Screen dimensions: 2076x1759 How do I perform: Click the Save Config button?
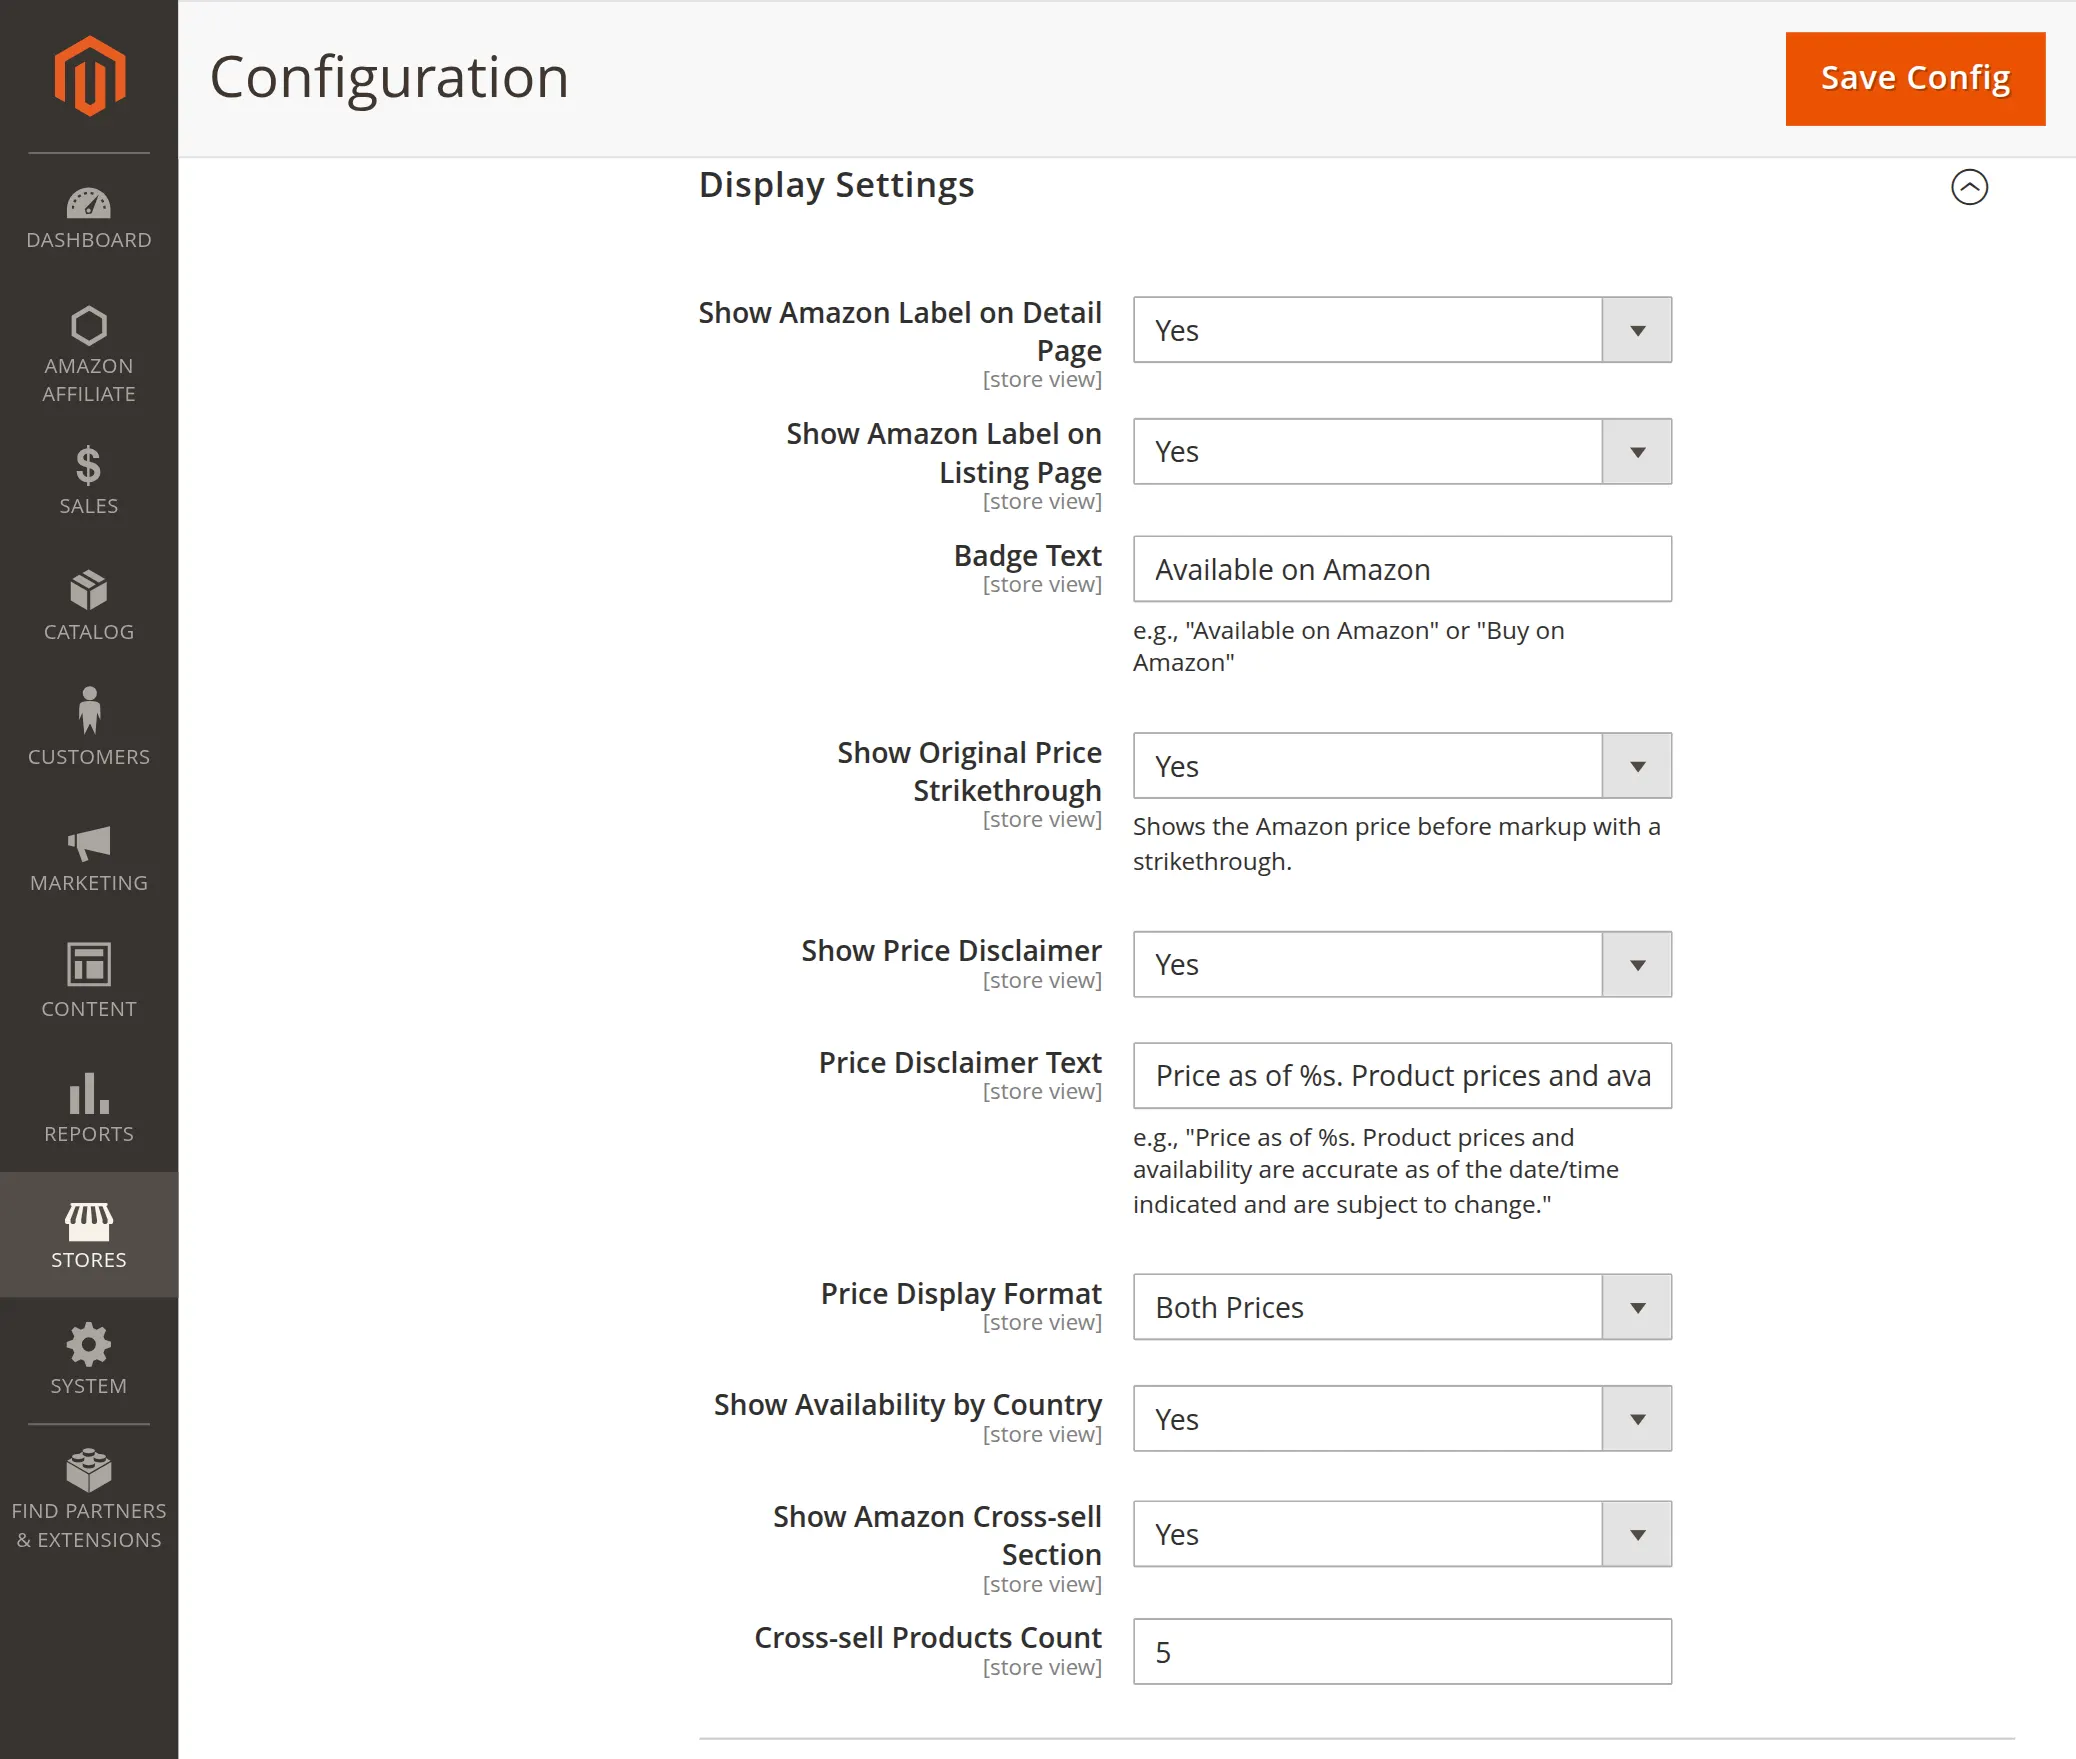[1915, 78]
